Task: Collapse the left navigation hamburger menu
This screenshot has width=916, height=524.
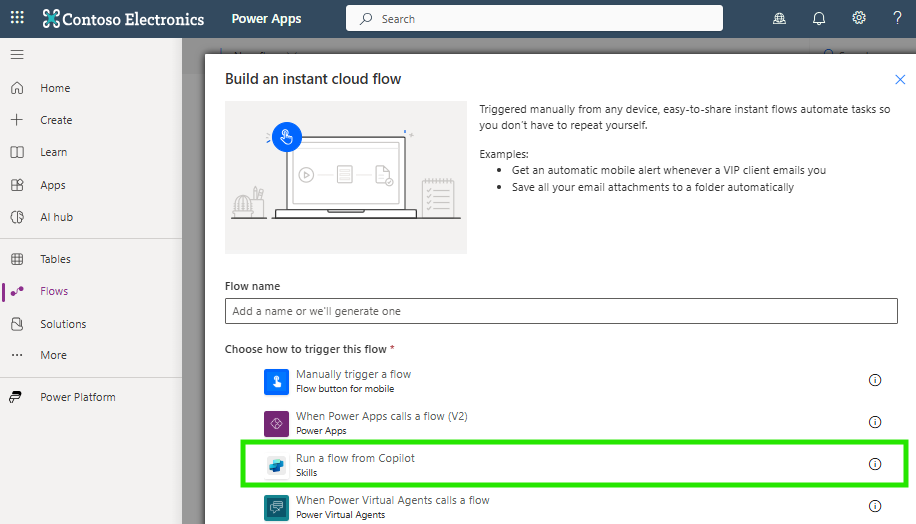Action: [x=17, y=54]
